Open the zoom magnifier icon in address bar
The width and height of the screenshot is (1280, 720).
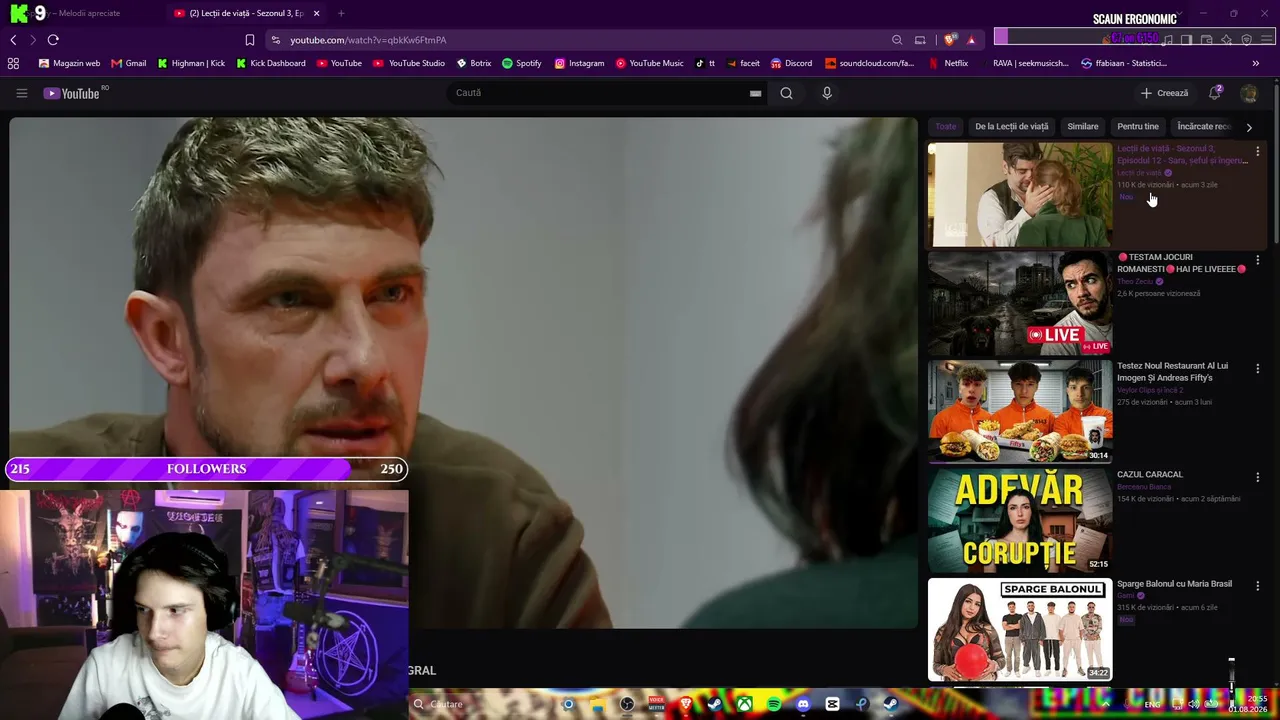click(x=897, y=40)
